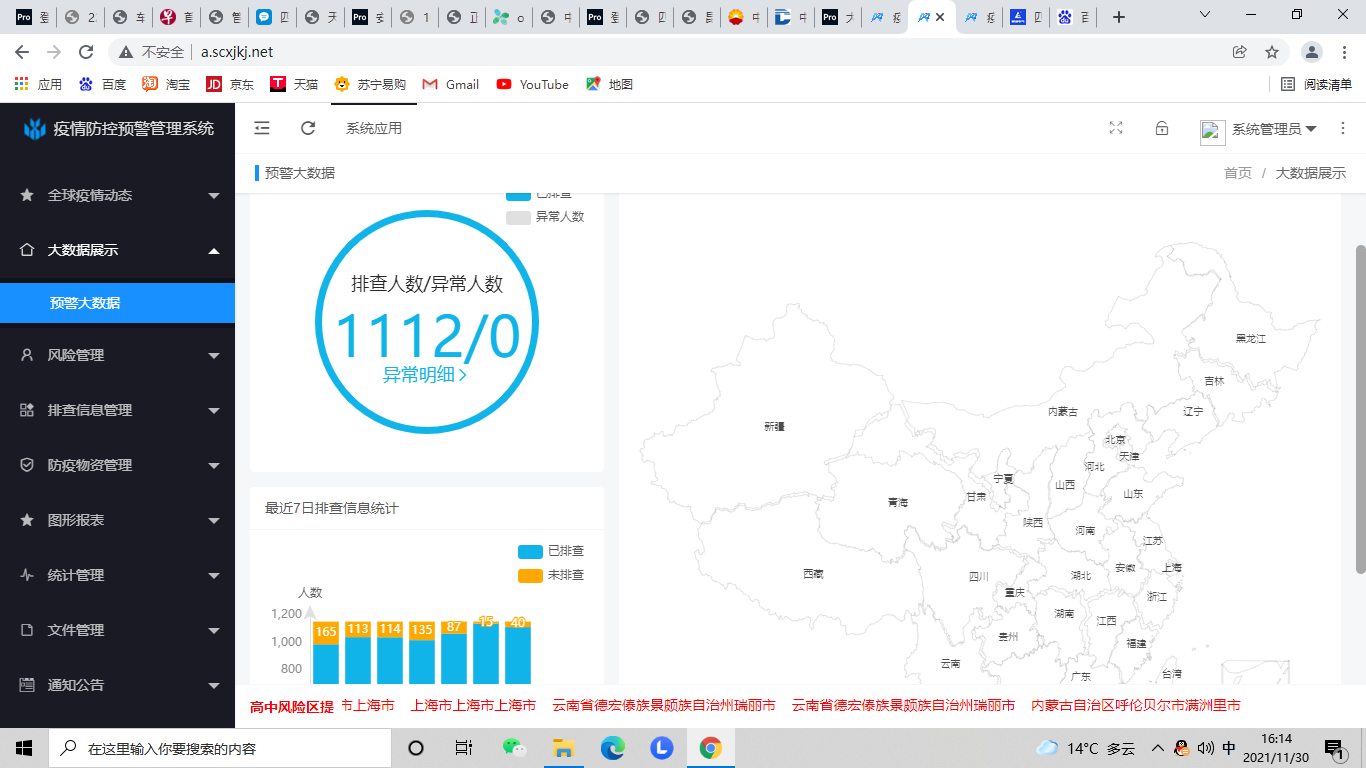Collapse the sidebar with the menu-fold icon
1366x768 pixels.
point(262,128)
